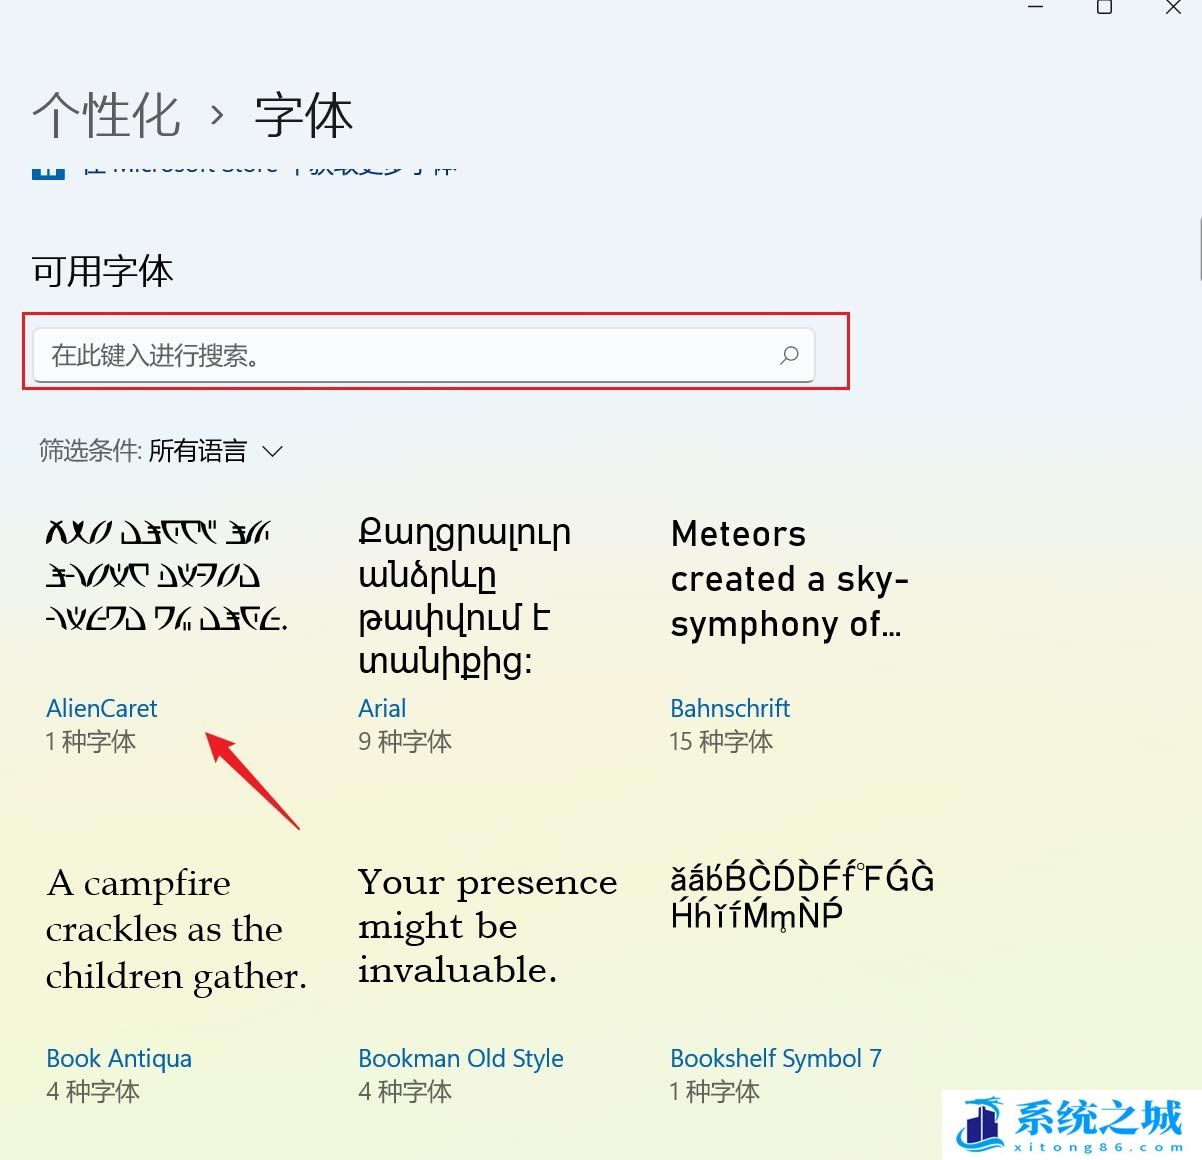Open the 所有语言 filter dropdown
The image size is (1202, 1160).
[215, 452]
